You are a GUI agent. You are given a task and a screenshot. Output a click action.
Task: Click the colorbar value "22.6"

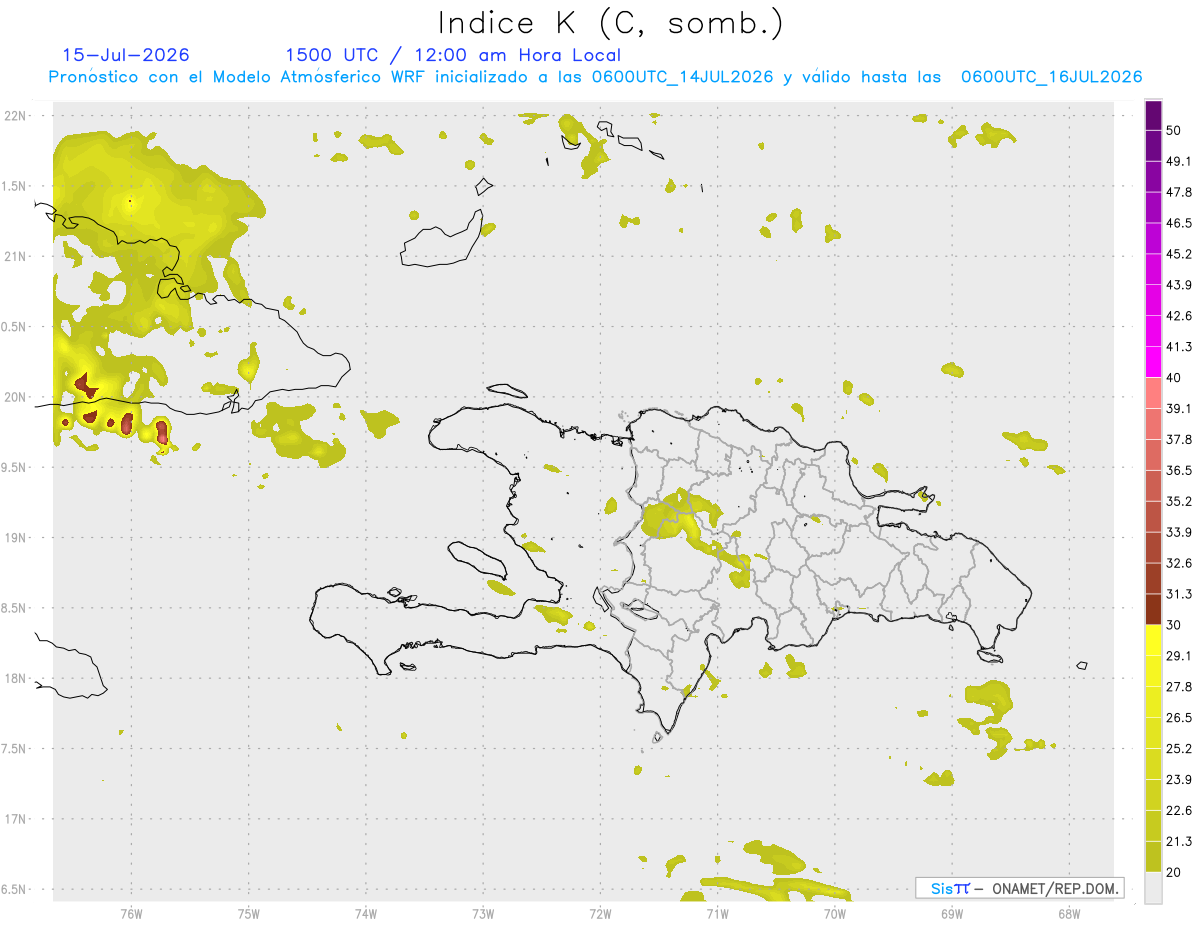pos(1179,810)
